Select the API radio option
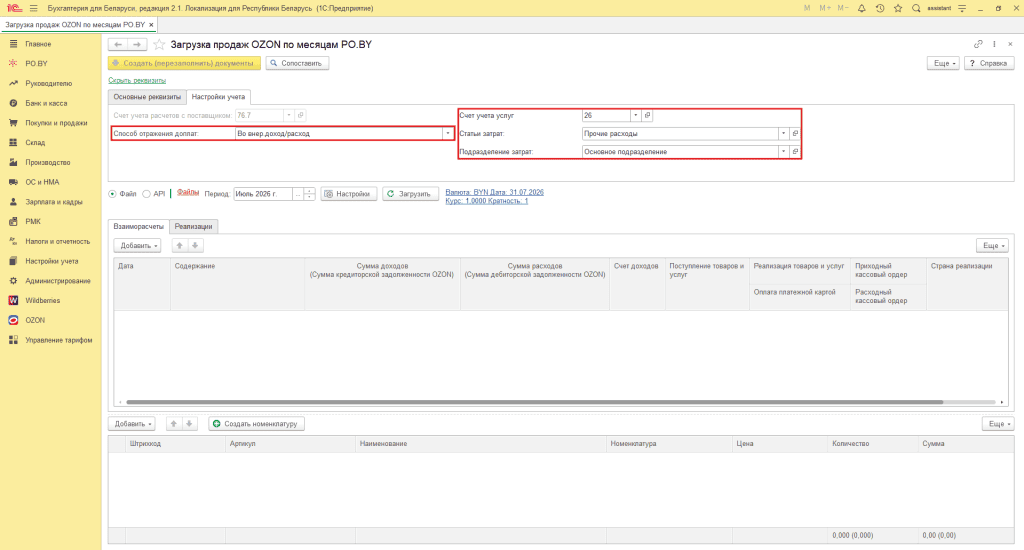The image size is (1024, 550). [x=146, y=194]
